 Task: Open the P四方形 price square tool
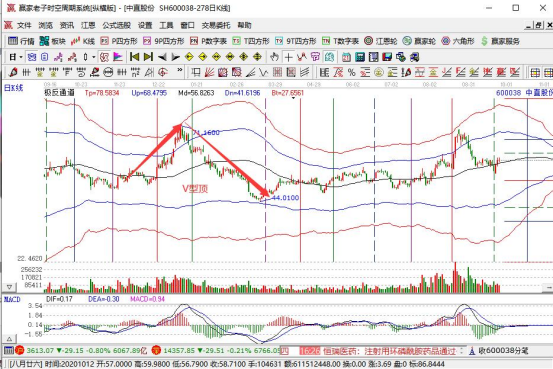[x=119, y=41]
